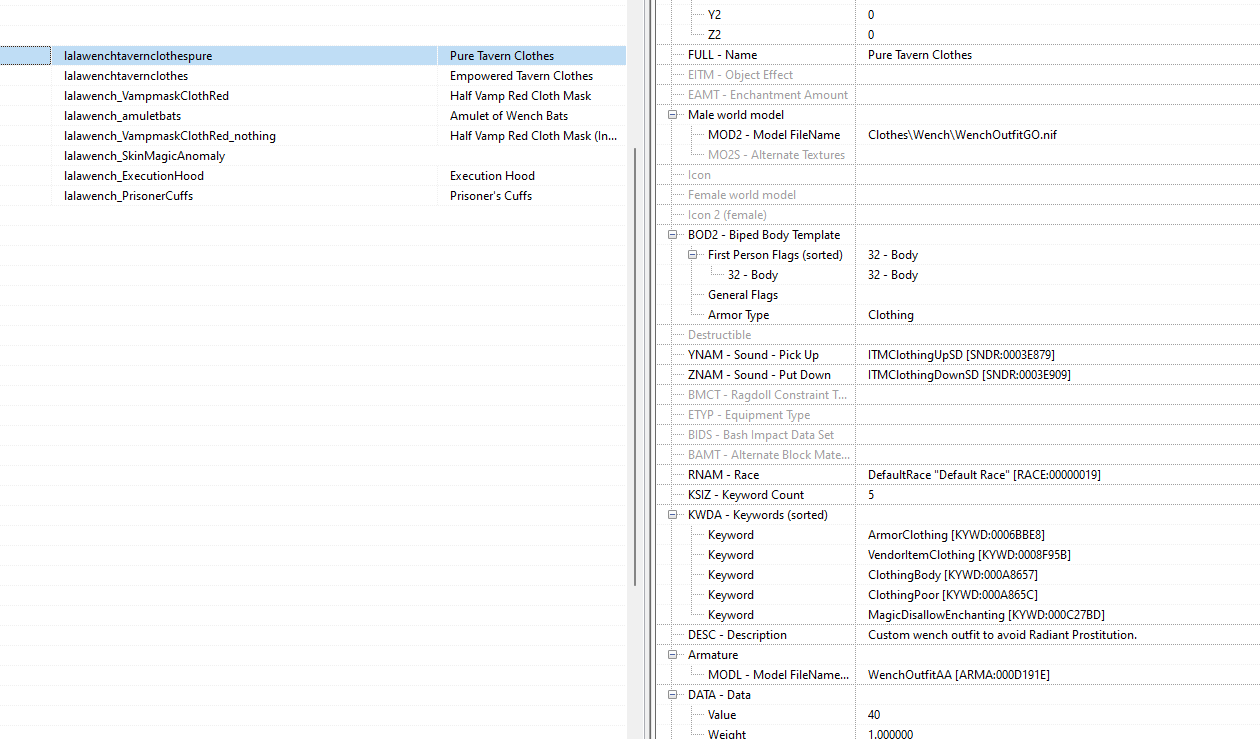Click ITMClothingUpSD sound reference
The width and height of the screenshot is (1260, 739).
click(x=961, y=355)
